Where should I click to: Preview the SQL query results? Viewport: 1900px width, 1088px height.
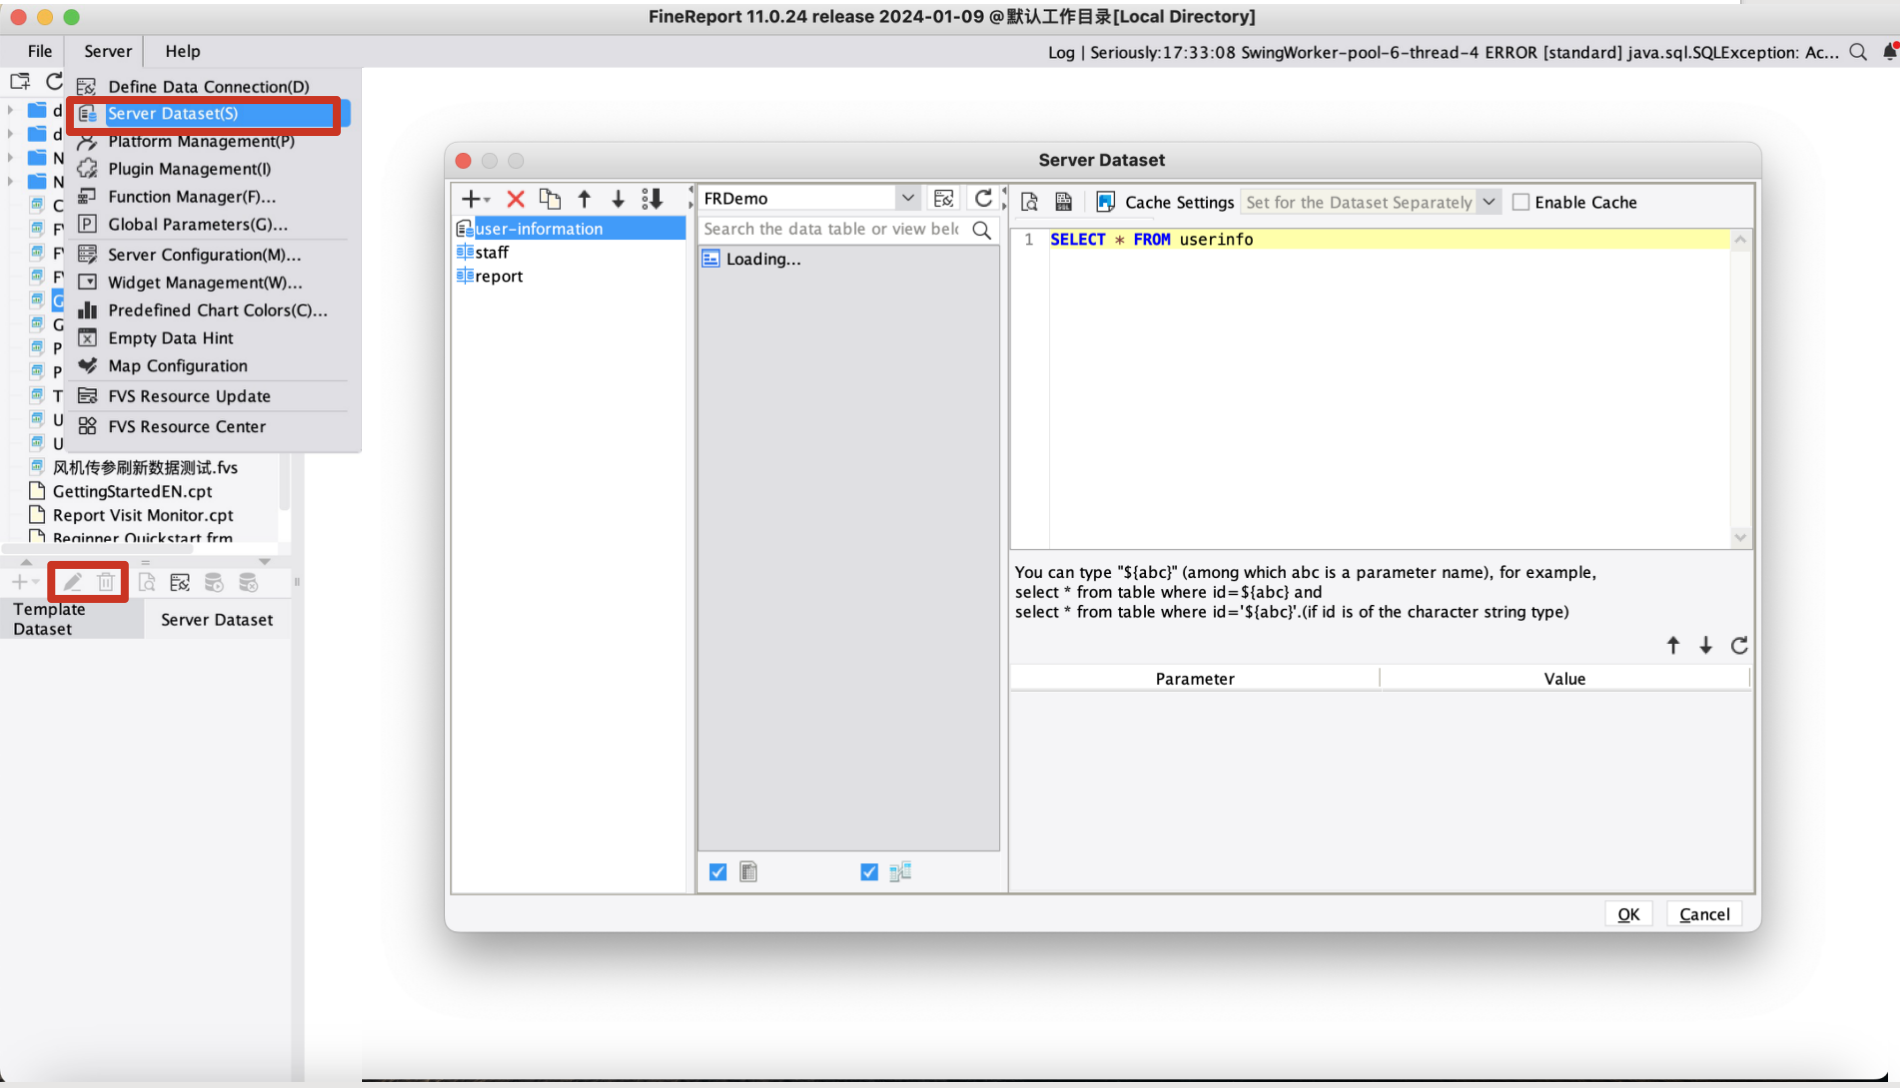click(1029, 201)
